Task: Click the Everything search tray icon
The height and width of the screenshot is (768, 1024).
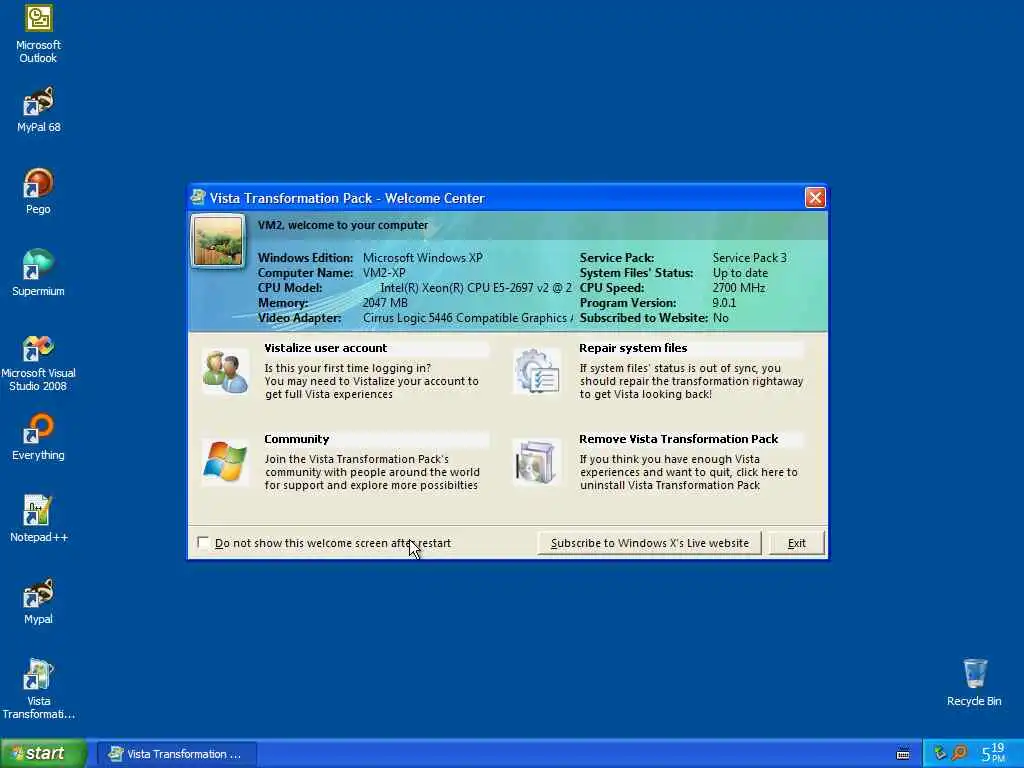Action: (x=959, y=753)
